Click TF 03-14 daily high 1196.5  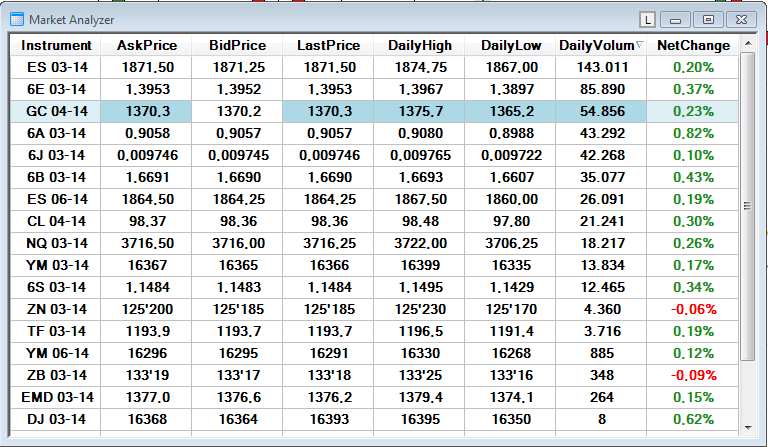coord(420,331)
